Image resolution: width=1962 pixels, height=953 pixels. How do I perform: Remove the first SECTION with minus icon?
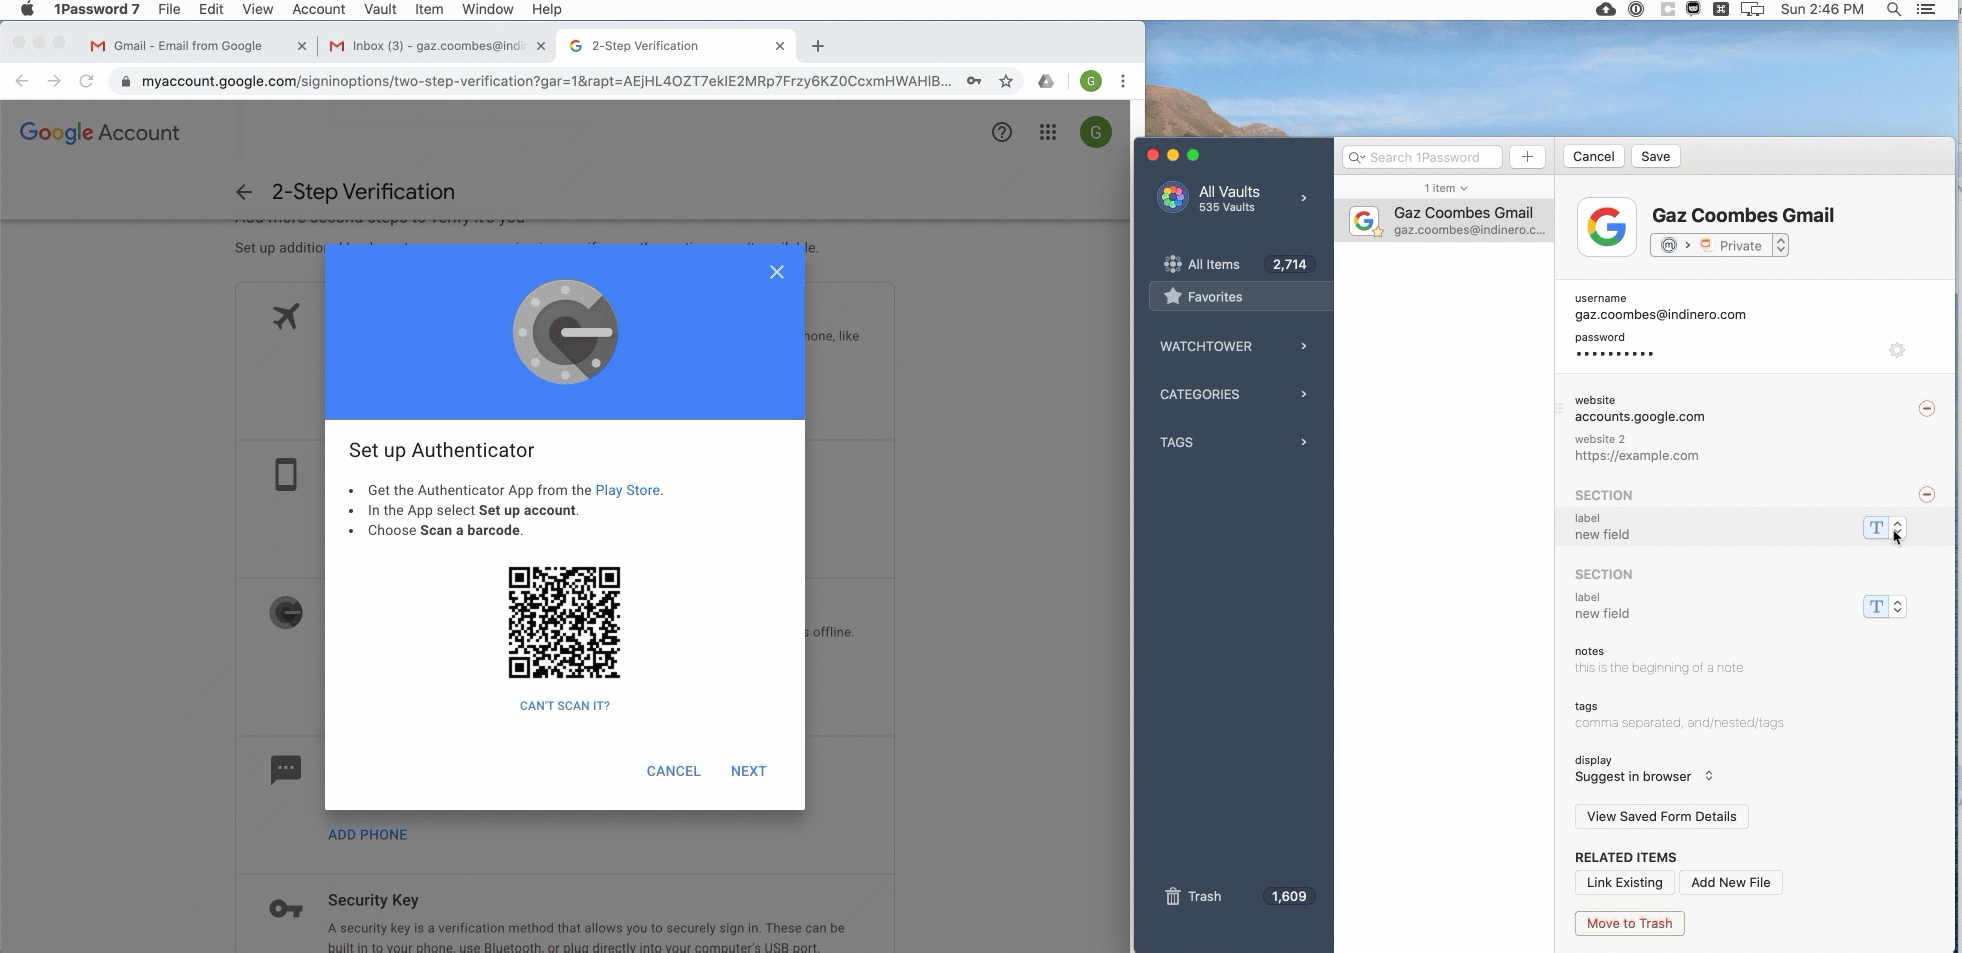coord(1927,494)
